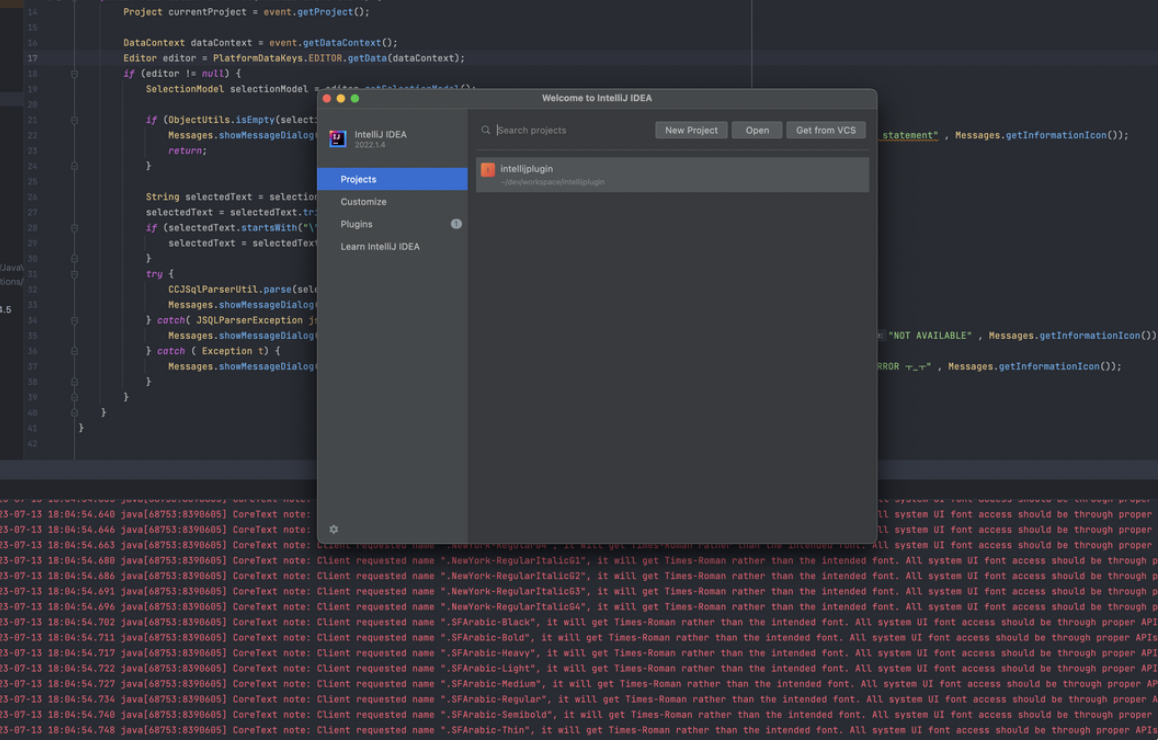The height and width of the screenshot is (740, 1158).
Task: Click the fold end marker on line 39
Action: [x=74, y=397]
